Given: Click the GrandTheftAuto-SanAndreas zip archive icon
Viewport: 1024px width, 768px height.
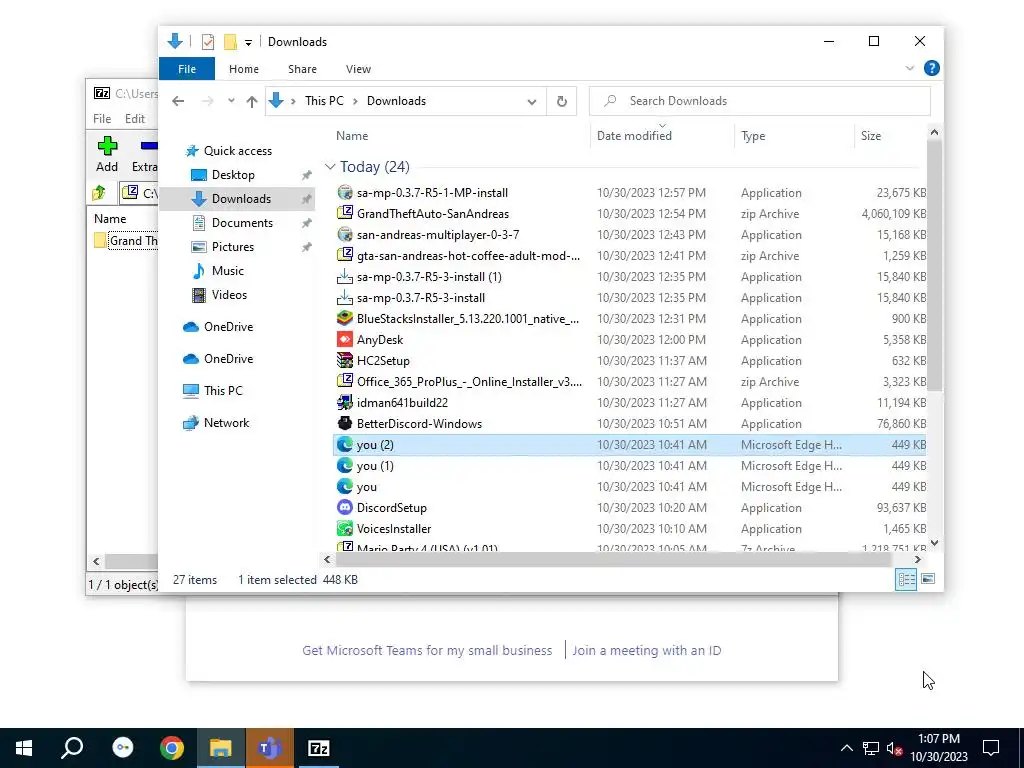Looking at the screenshot, I should (345, 214).
